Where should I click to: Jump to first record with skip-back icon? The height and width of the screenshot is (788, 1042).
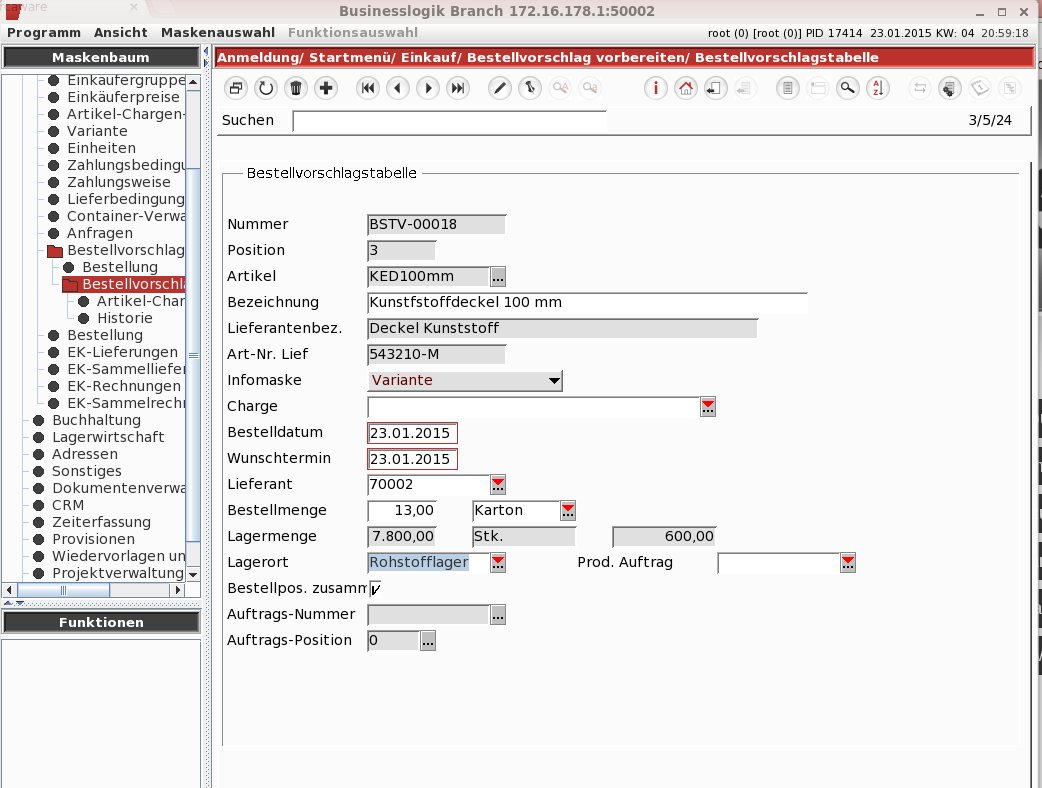coord(367,88)
